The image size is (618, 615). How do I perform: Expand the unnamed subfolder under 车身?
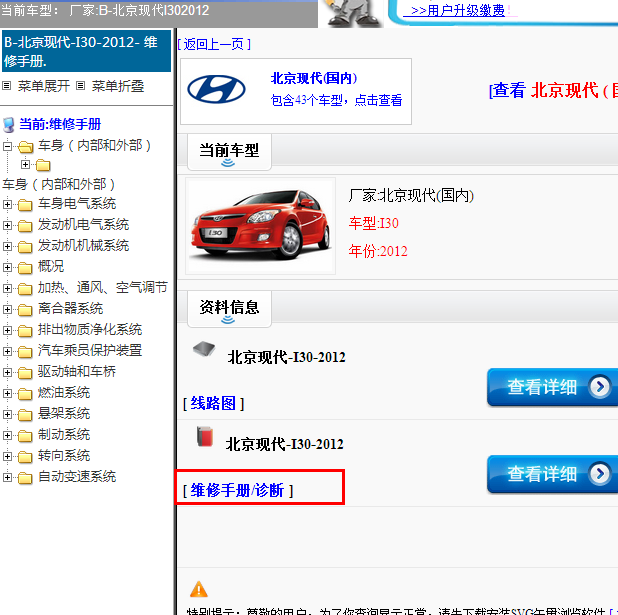click(x=25, y=164)
